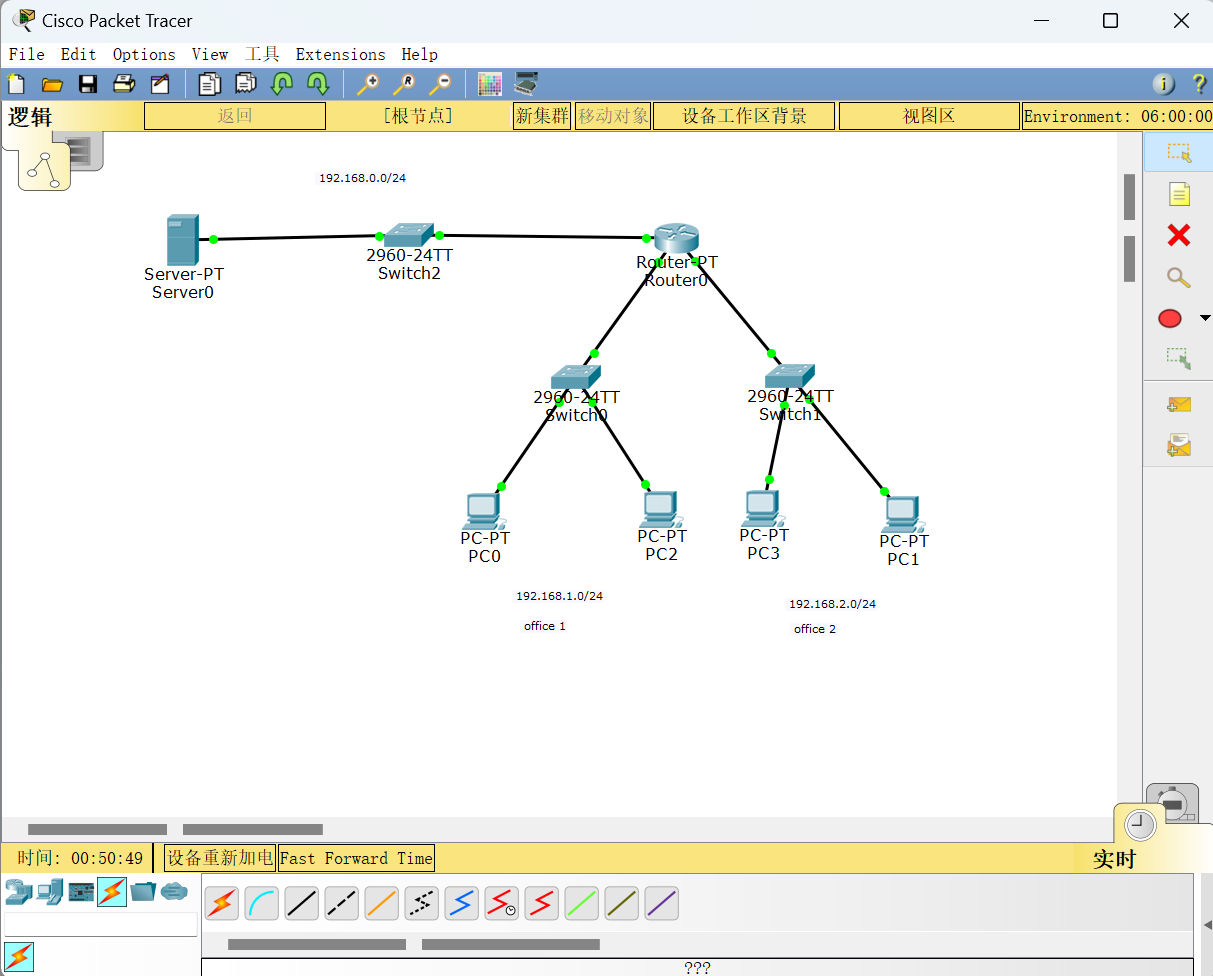Choose the red ellipse drawing tool

click(1170, 318)
